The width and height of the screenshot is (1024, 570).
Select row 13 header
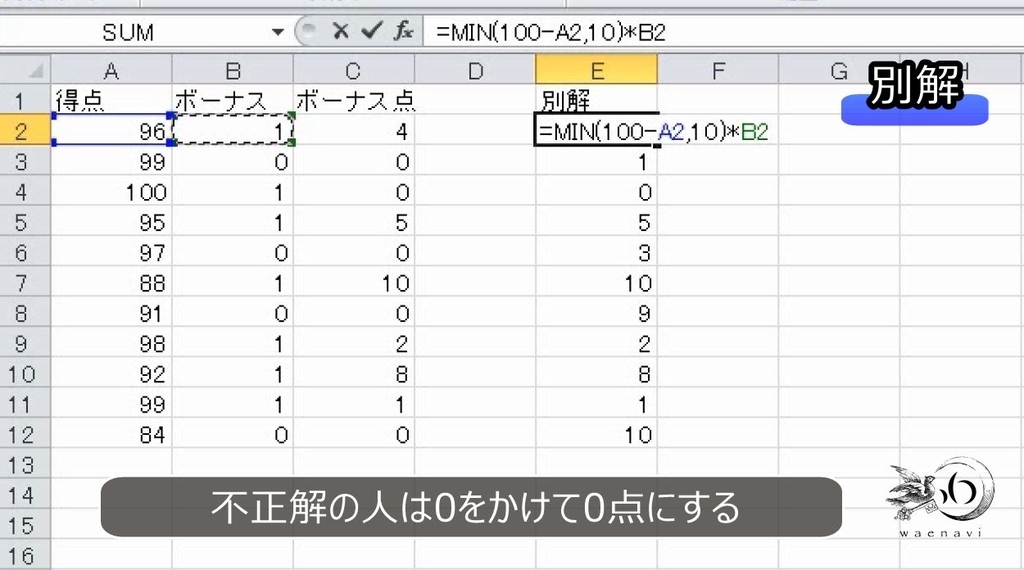[x=25, y=465]
